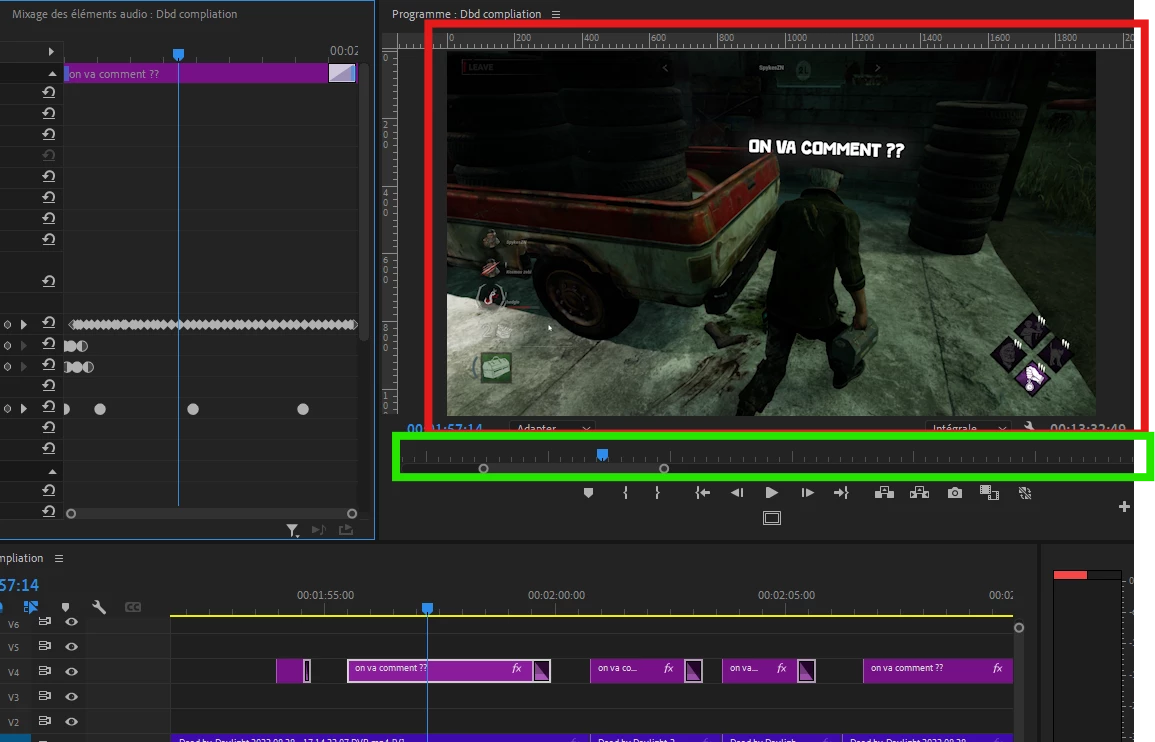The width and height of the screenshot is (1155, 742).
Task: Select last round keyframe on the round-keyframe row
Action: (303, 409)
